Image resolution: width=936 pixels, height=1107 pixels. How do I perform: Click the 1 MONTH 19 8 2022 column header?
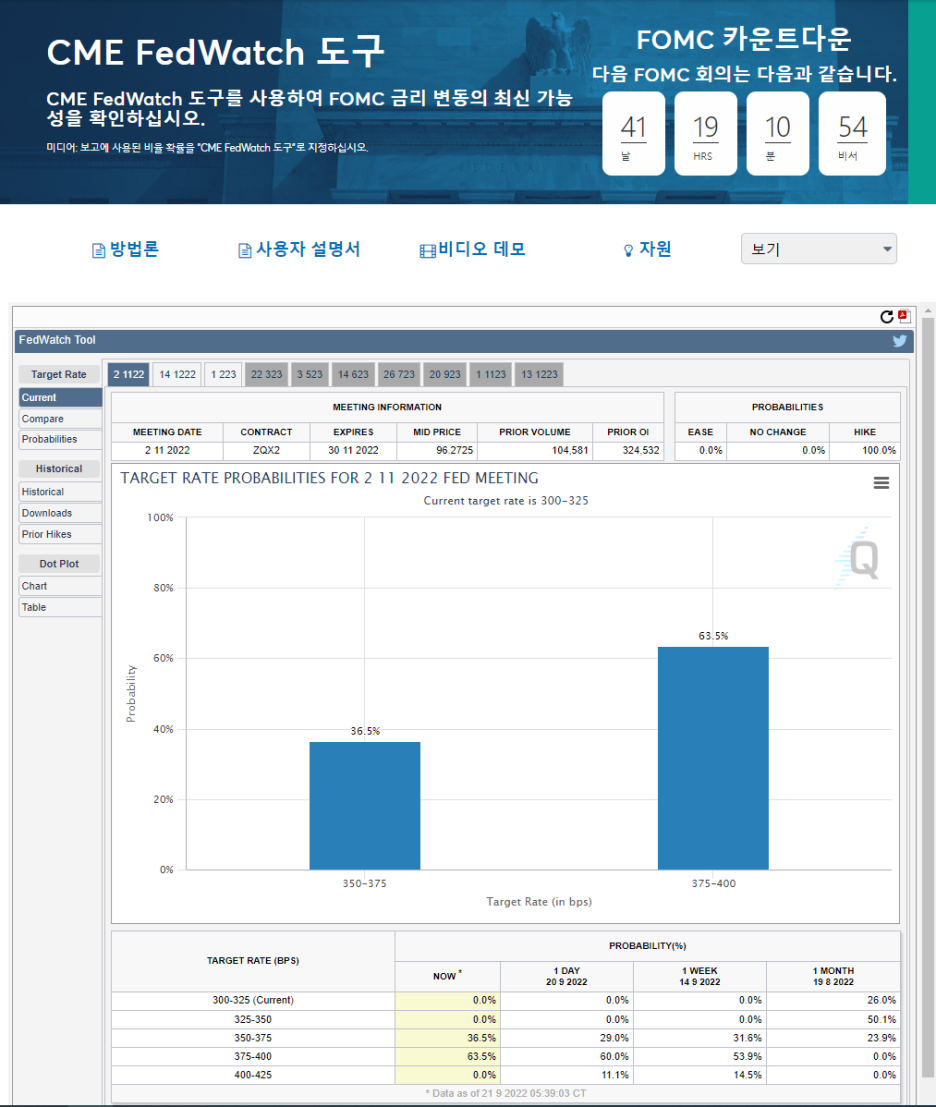[x=833, y=976]
